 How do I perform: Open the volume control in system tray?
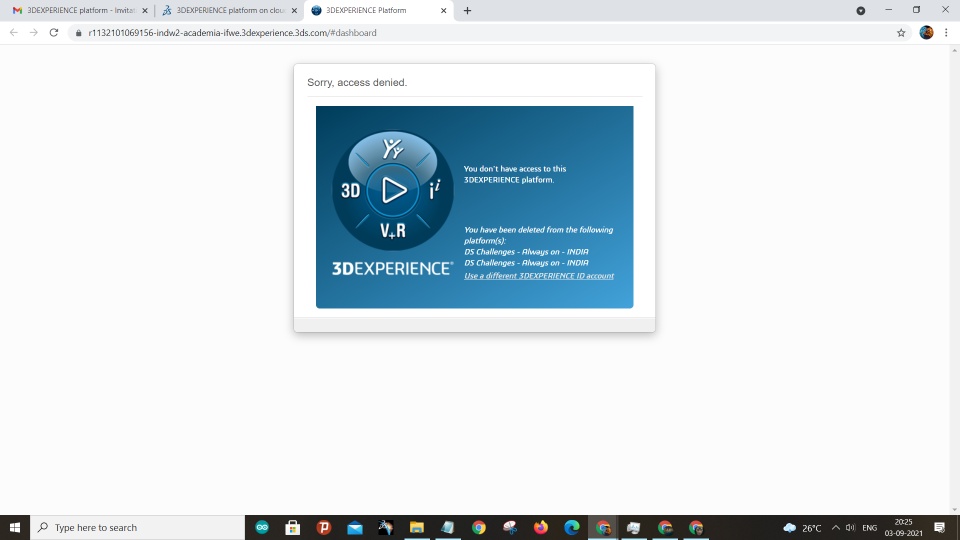tap(850, 528)
